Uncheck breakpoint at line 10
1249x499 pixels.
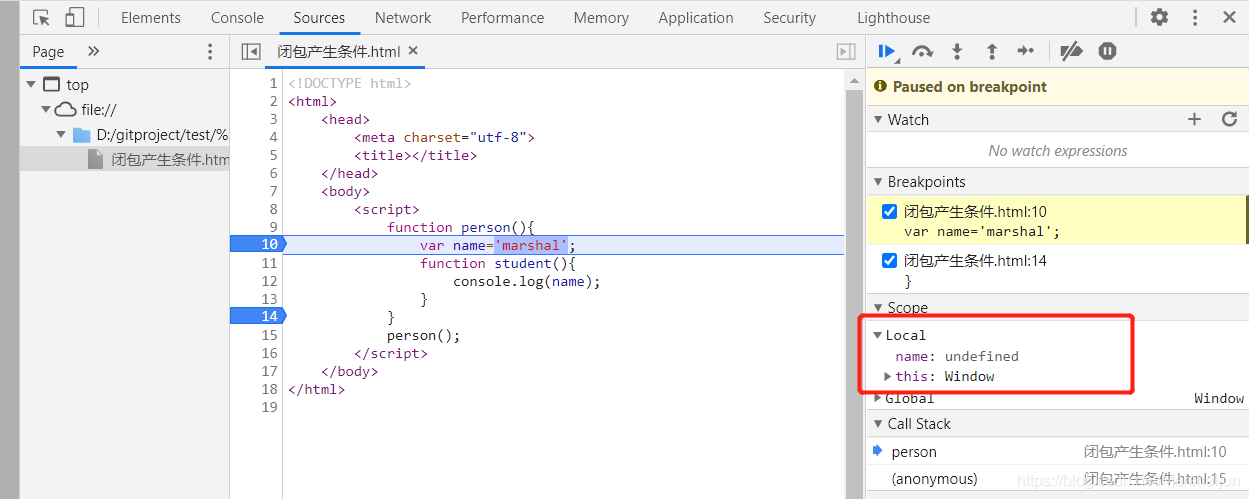click(889, 212)
